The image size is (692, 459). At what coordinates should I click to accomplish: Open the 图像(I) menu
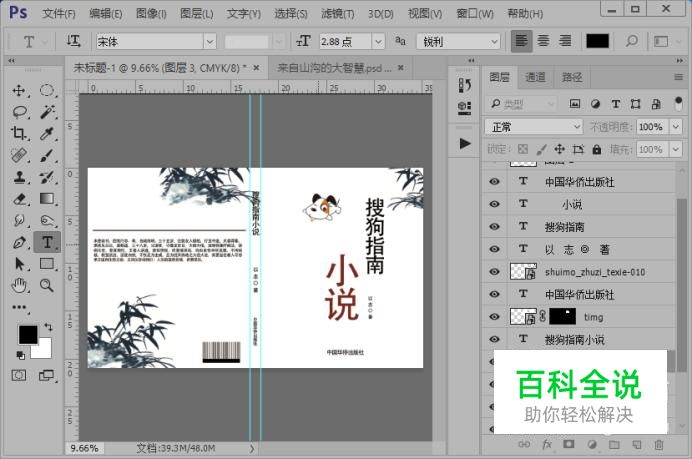[151, 14]
